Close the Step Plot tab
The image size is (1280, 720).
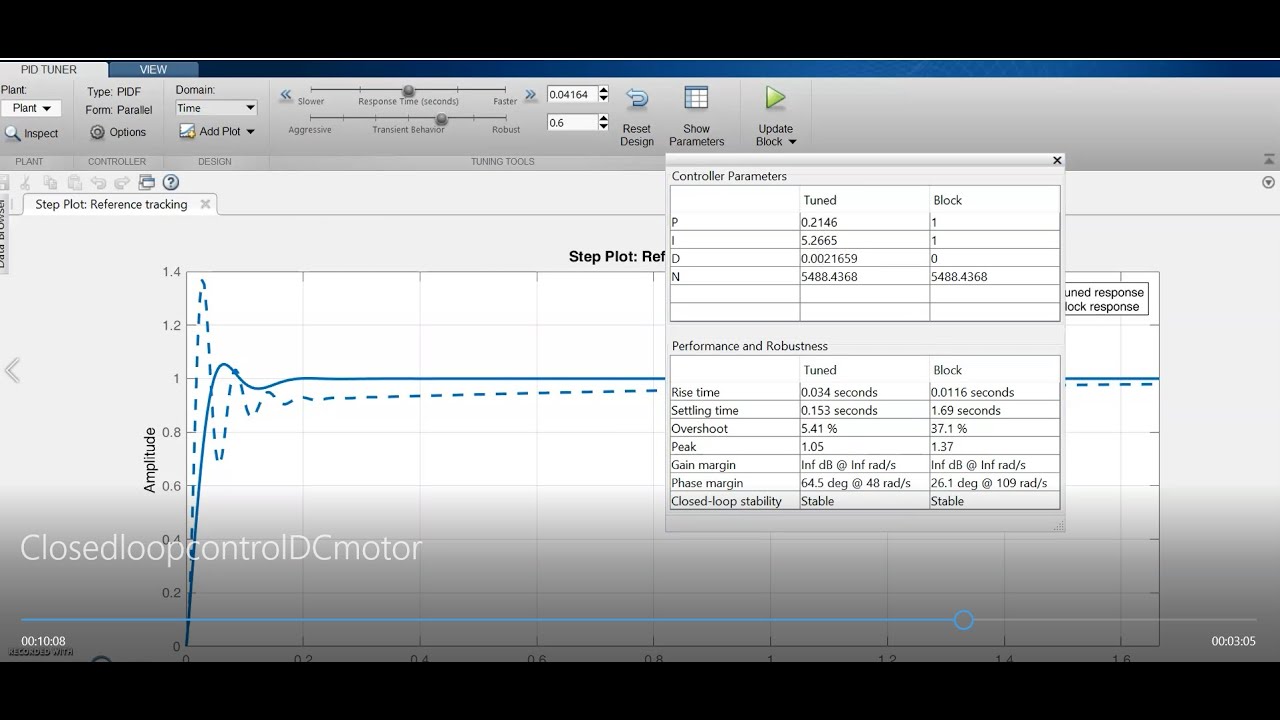tap(205, 204)
